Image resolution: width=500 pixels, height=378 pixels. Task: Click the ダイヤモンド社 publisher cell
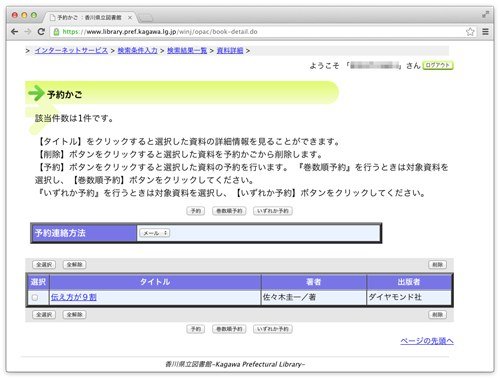409,297
